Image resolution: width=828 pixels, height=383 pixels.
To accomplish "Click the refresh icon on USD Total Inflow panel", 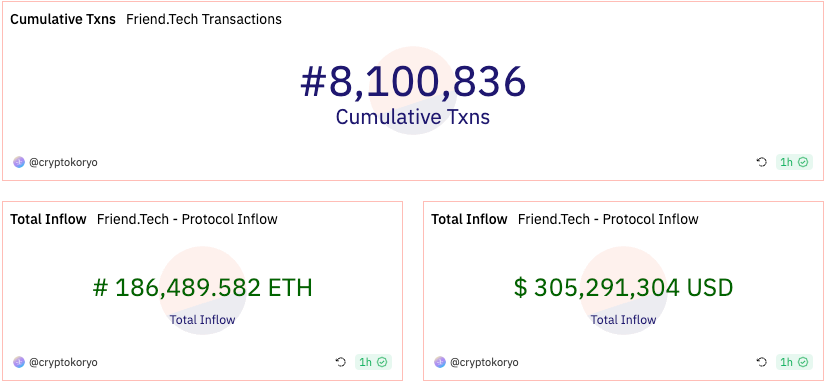I will [761, 362].
